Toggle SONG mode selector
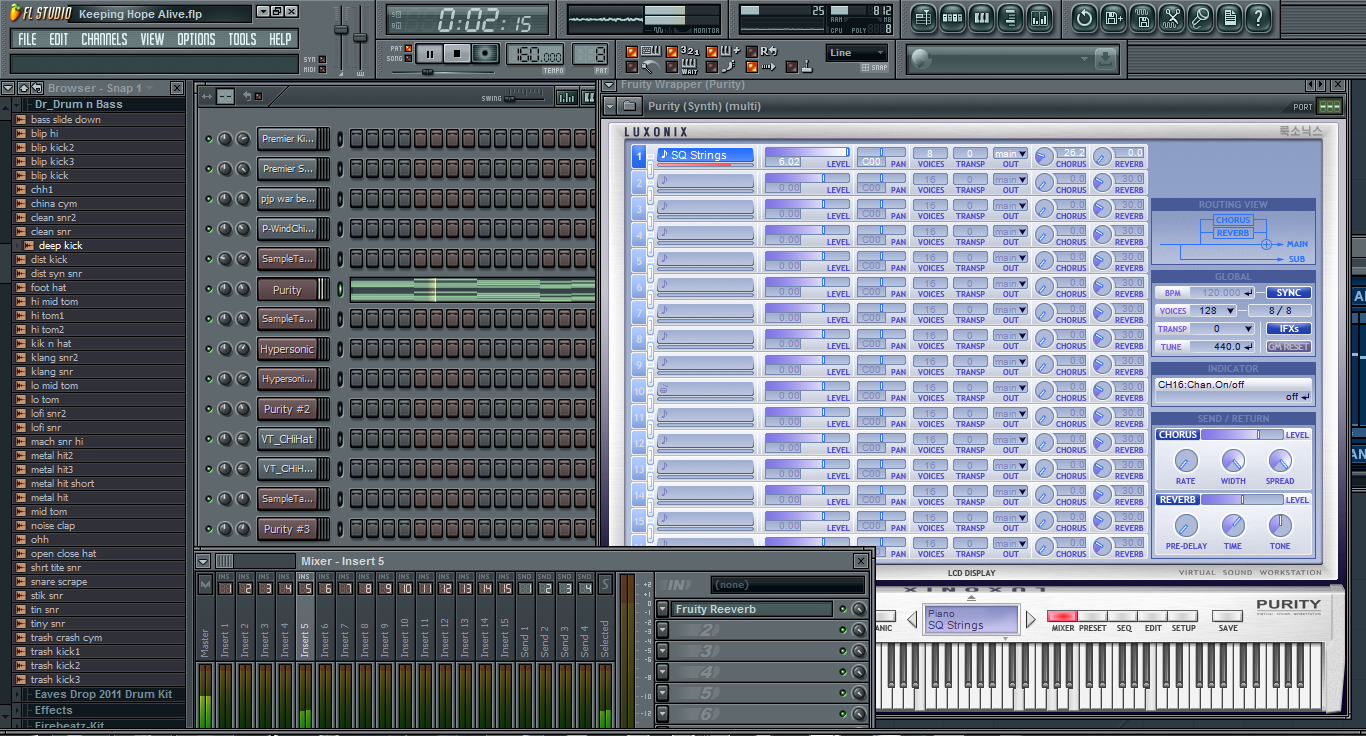Viewport: 1366px width, 736px height. tap(408, 59)
